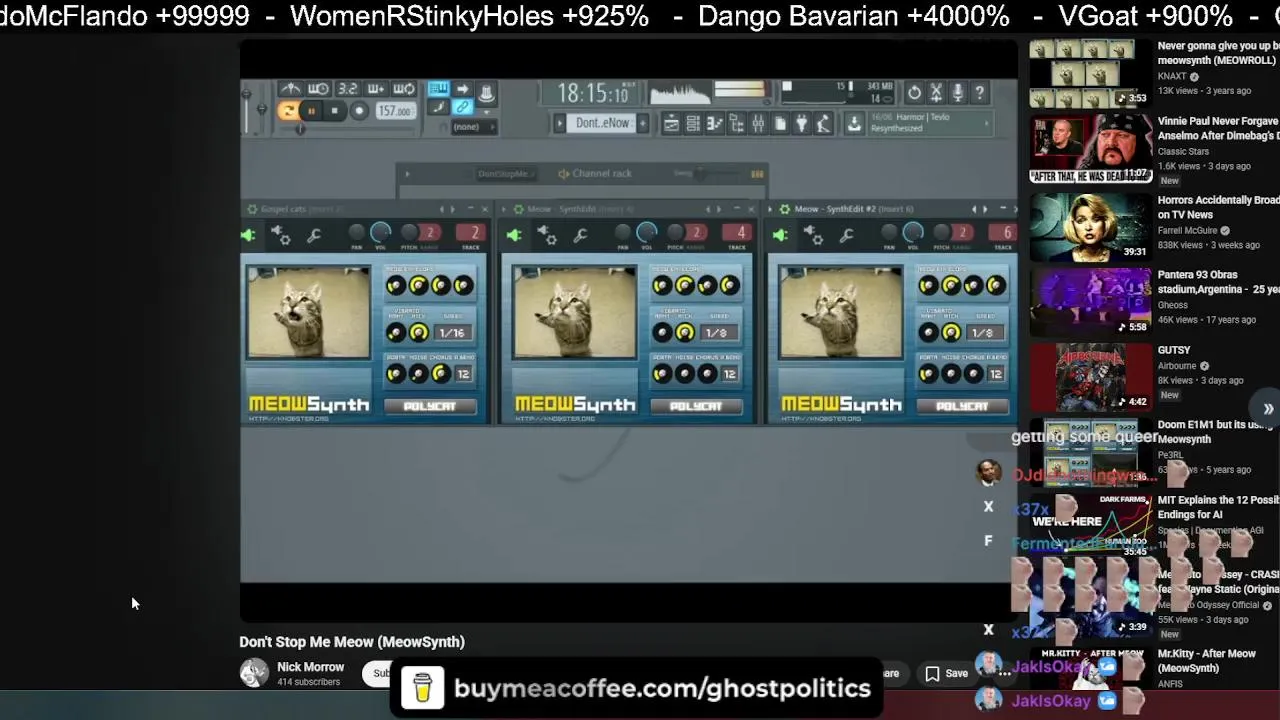Image resolution: width=1280 pixels, height=720 pixels.
Task: Switch pattern/song mode toggle button
Action: (287, 111)
